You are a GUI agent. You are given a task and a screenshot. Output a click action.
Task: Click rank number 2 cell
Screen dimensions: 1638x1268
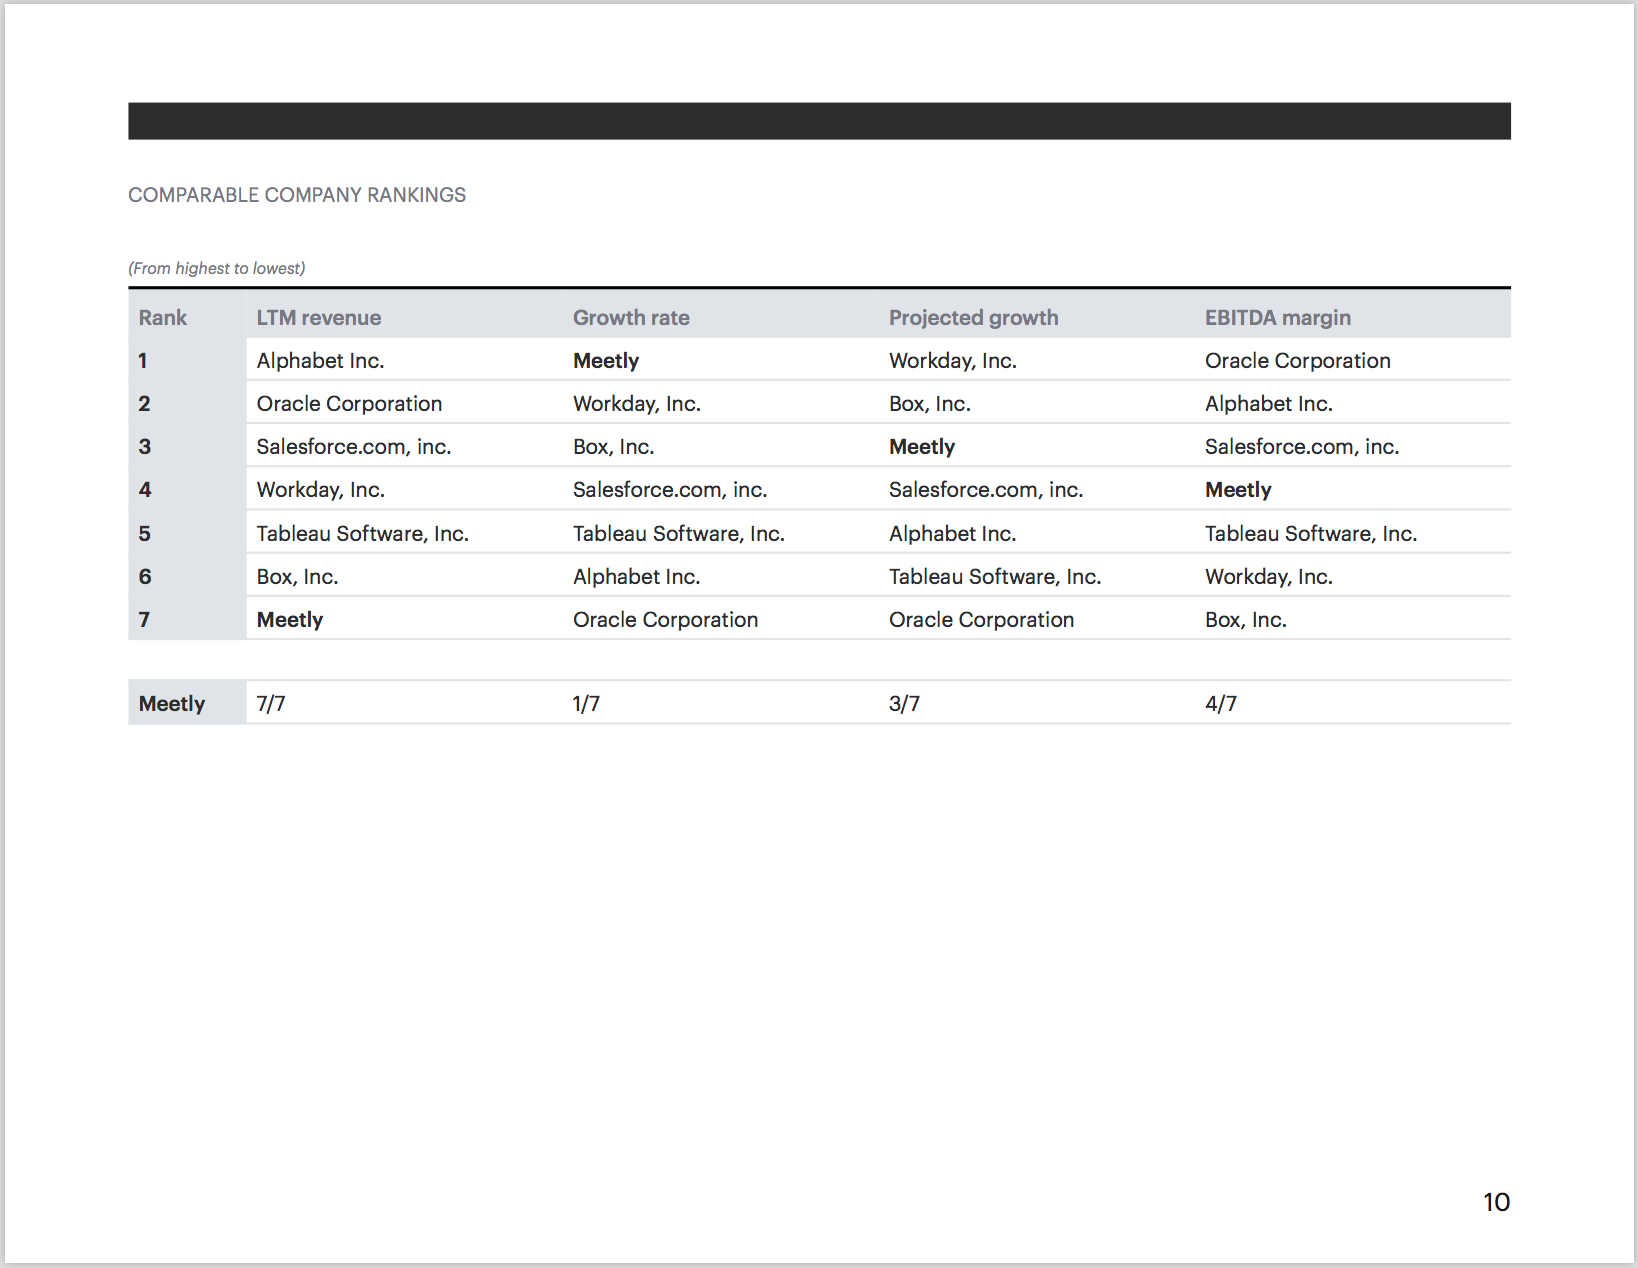pyautogui.click(x=144, y=404)
